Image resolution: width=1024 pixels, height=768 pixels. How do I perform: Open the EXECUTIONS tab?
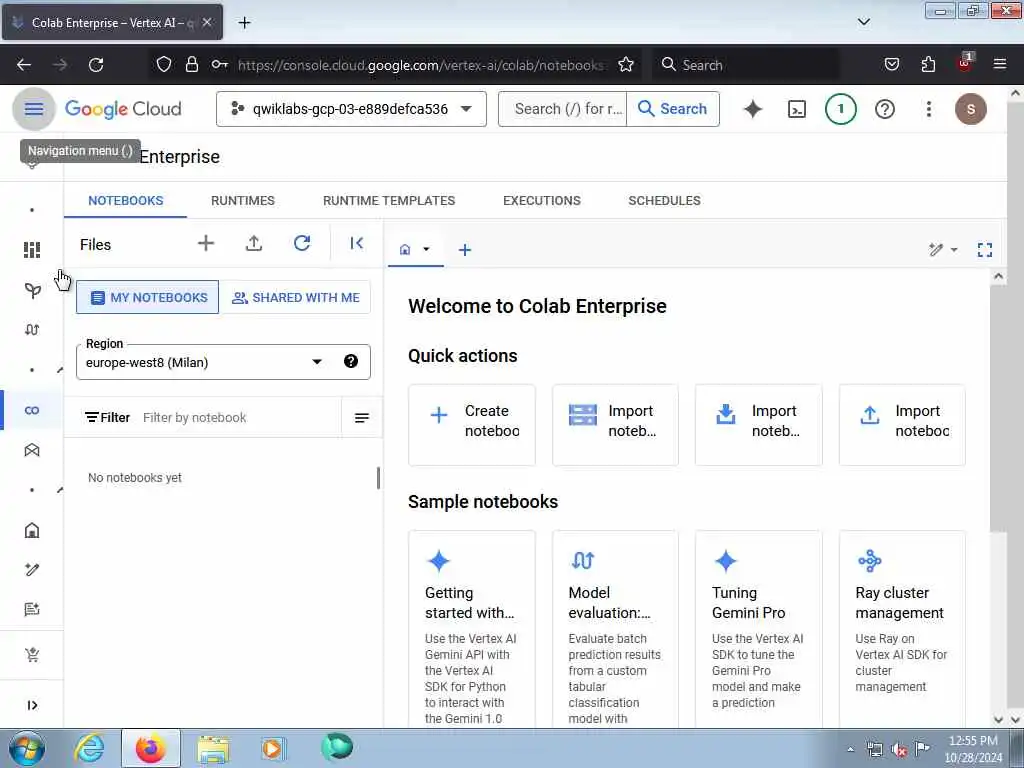[x=541, y=200]
